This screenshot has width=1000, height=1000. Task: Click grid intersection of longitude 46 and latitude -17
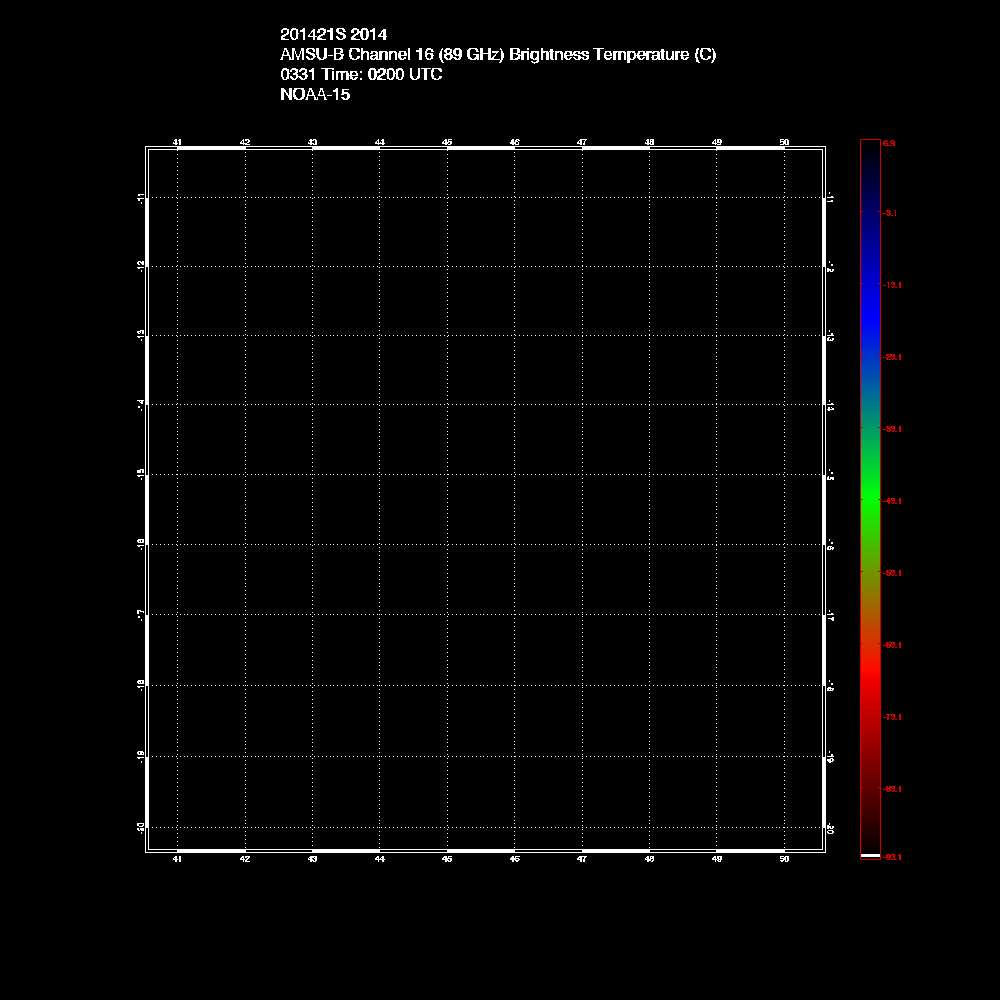coord(514,614)
